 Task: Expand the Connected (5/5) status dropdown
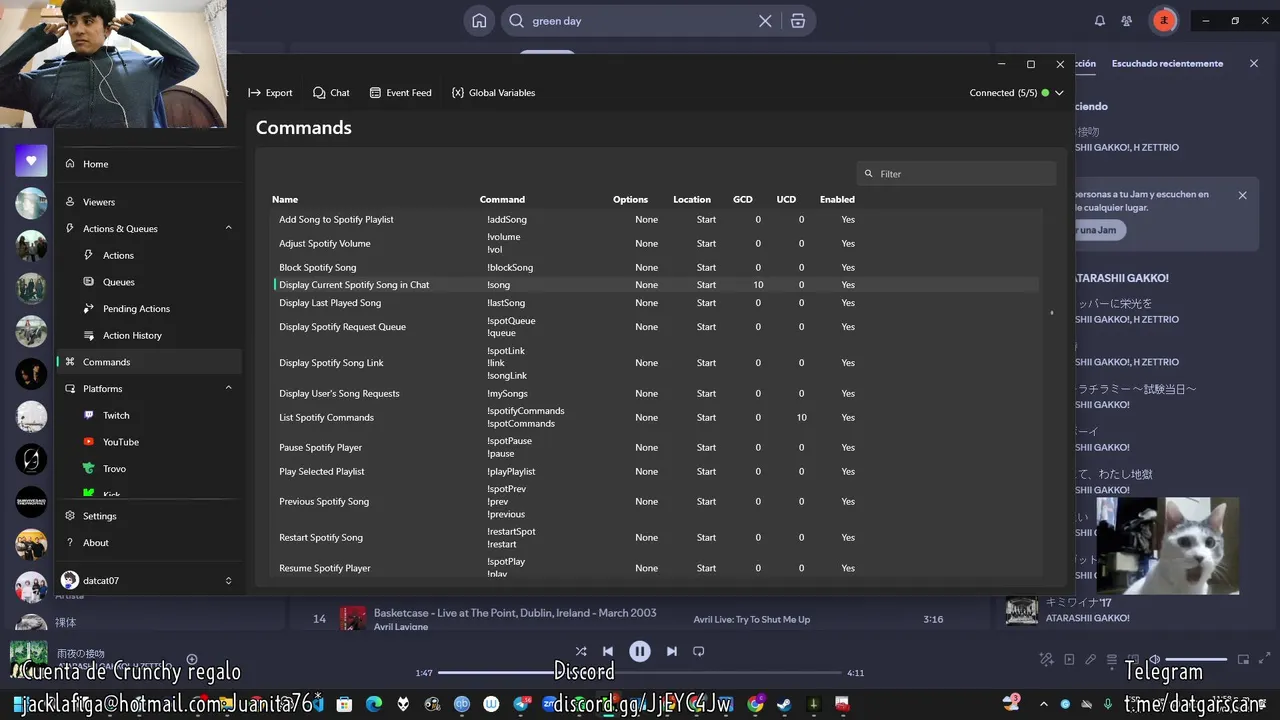coord(1016,92)
